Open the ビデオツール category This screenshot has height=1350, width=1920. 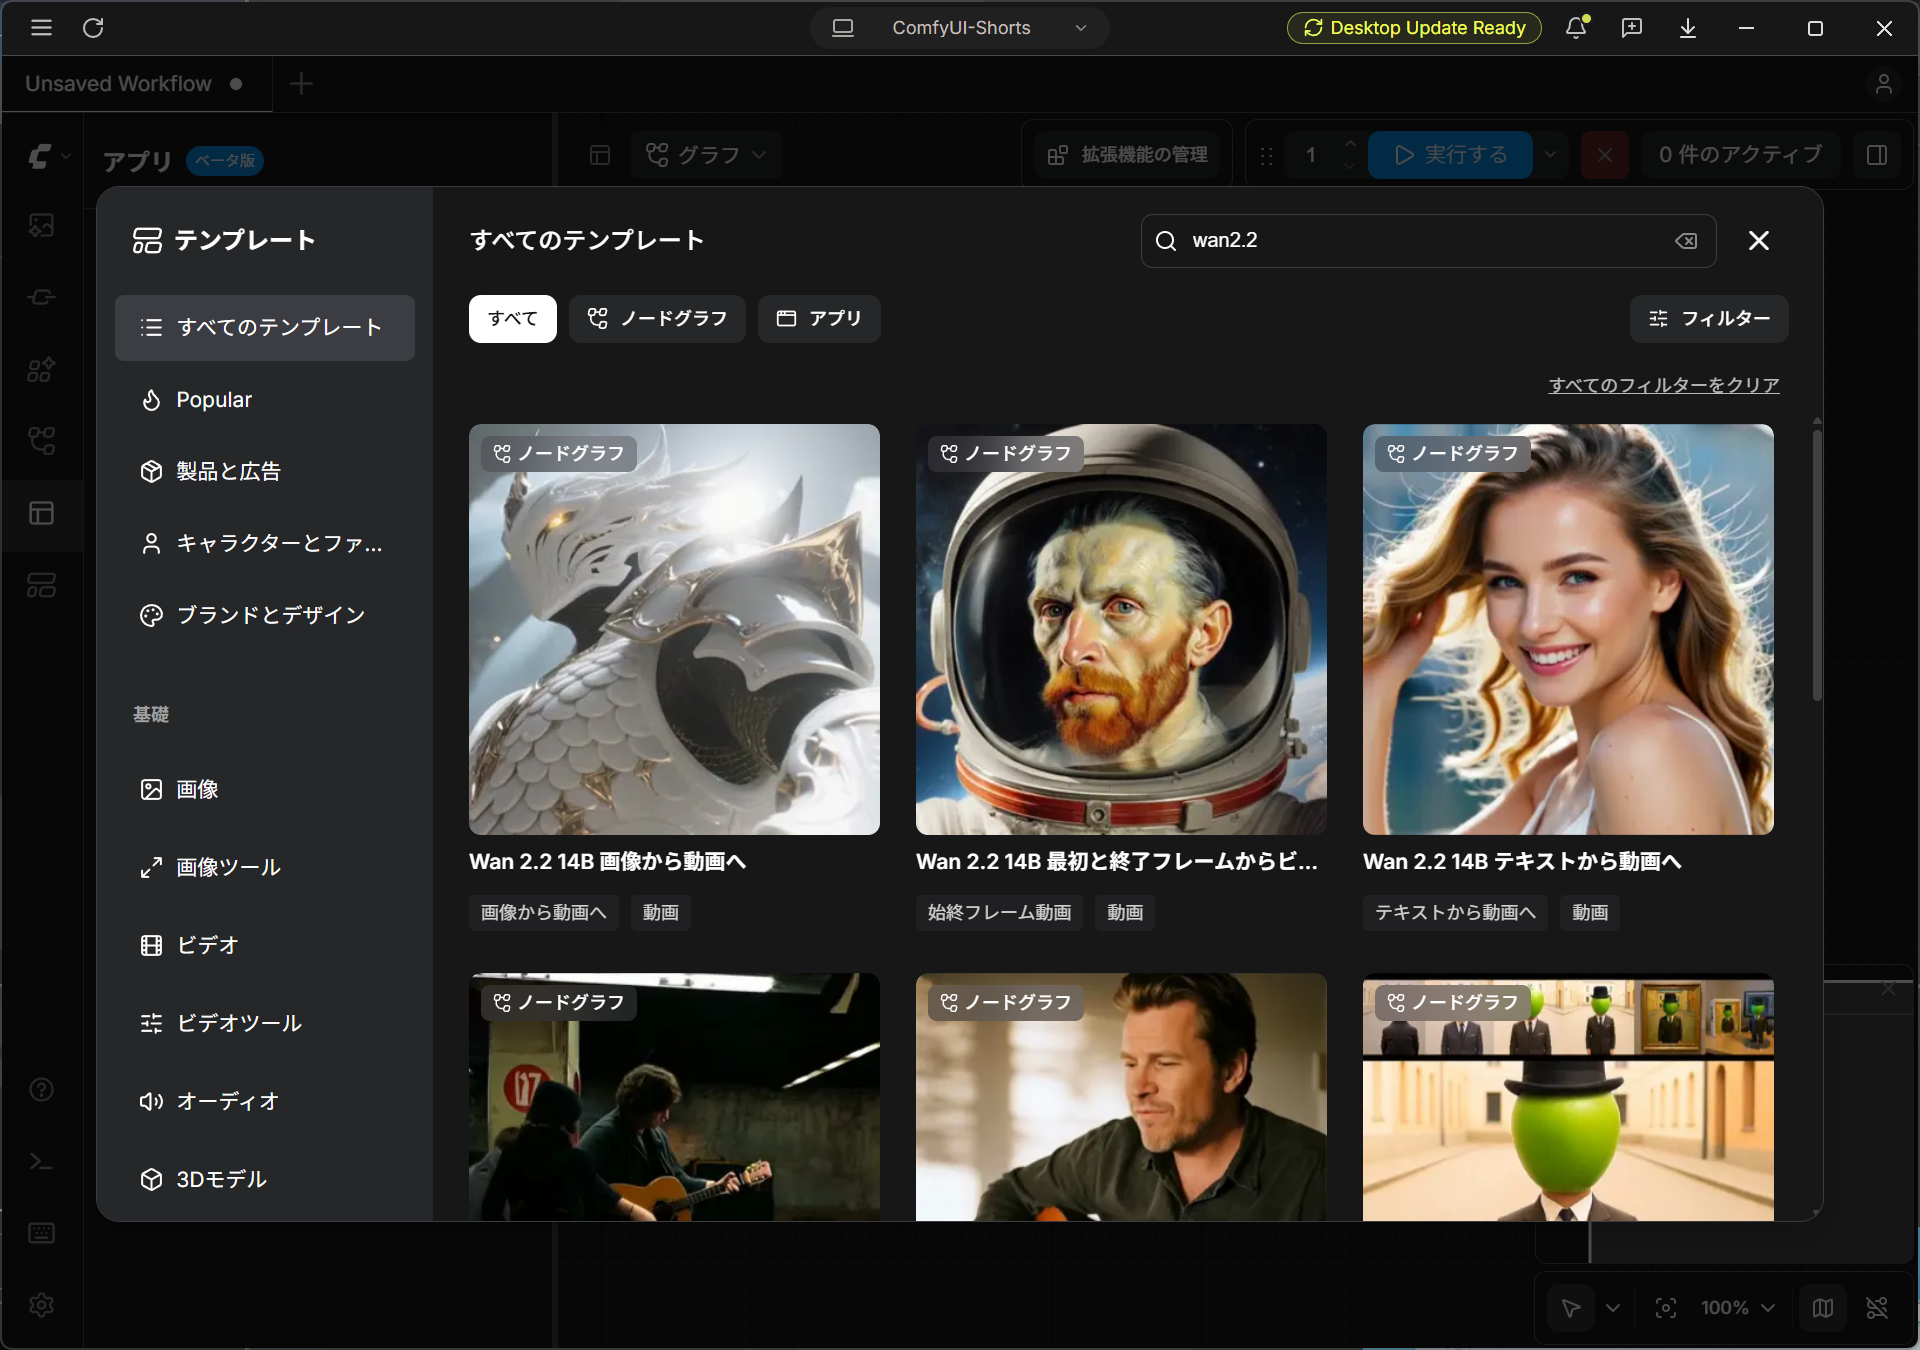coord(265,1023)
